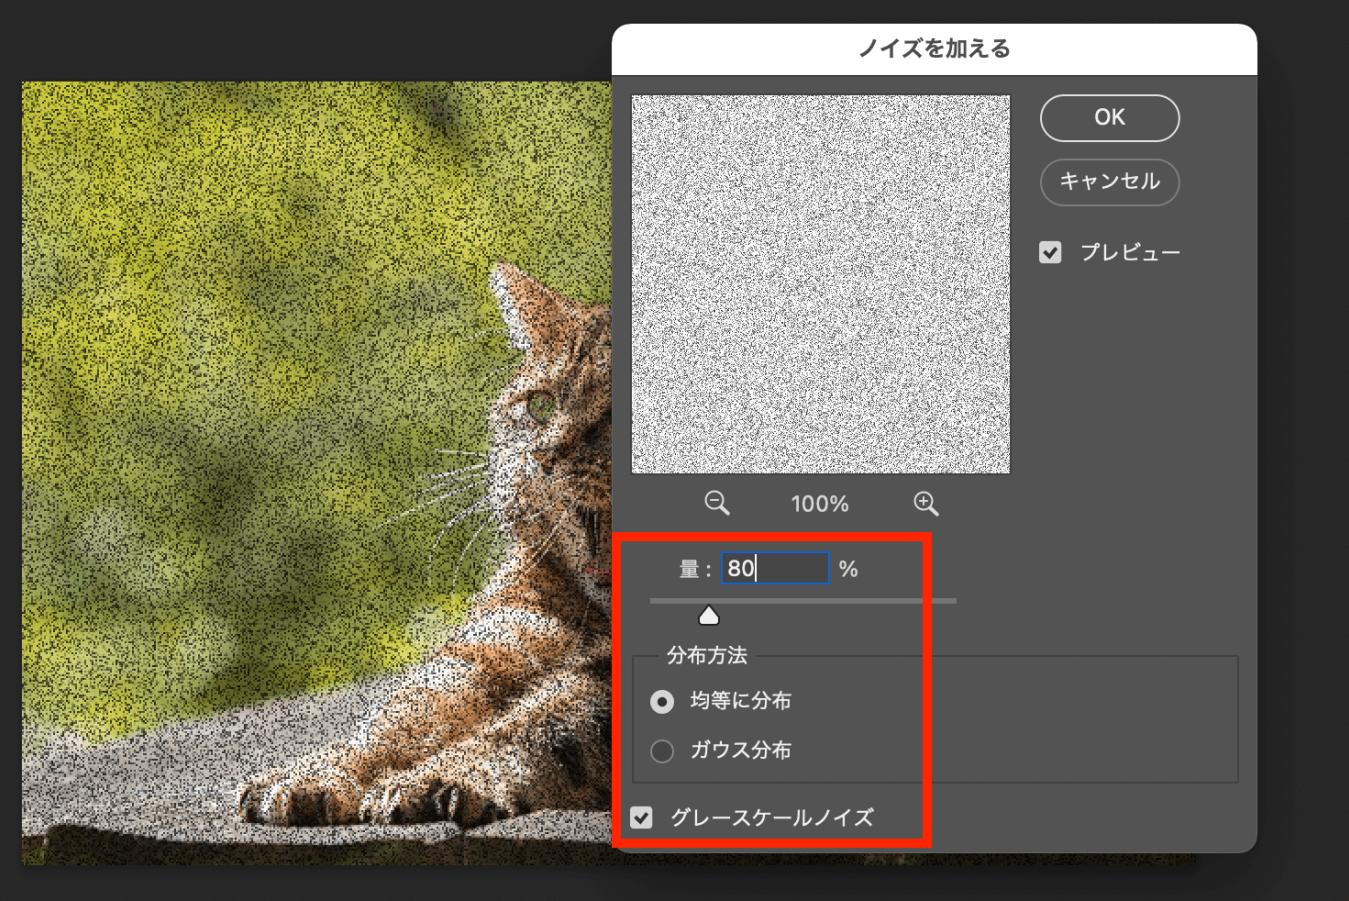Click the percent sign beside amount field
1349x901 pixels.
click(848, 569)
